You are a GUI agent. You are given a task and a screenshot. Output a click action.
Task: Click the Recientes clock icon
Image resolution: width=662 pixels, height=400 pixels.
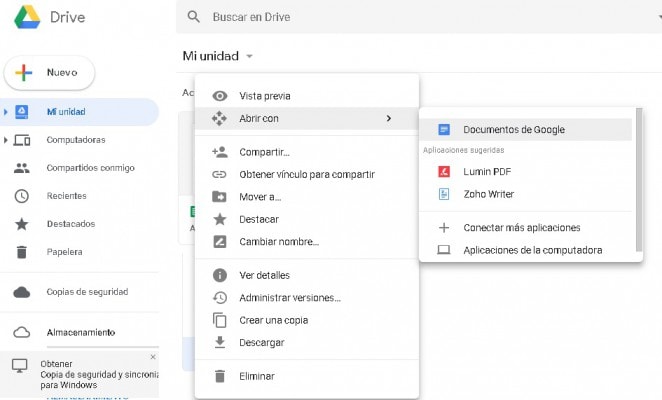click(x=22, y=196)
